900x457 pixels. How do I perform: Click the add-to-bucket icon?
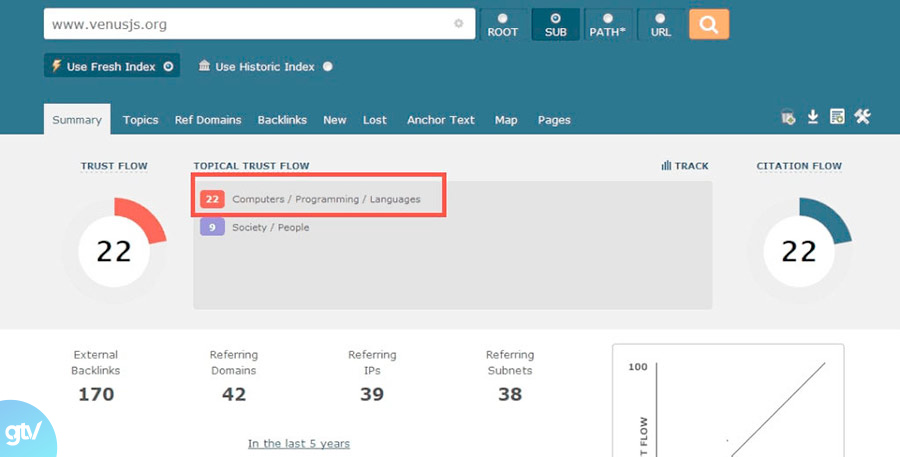pyautogui.click(x=789, y=118)
